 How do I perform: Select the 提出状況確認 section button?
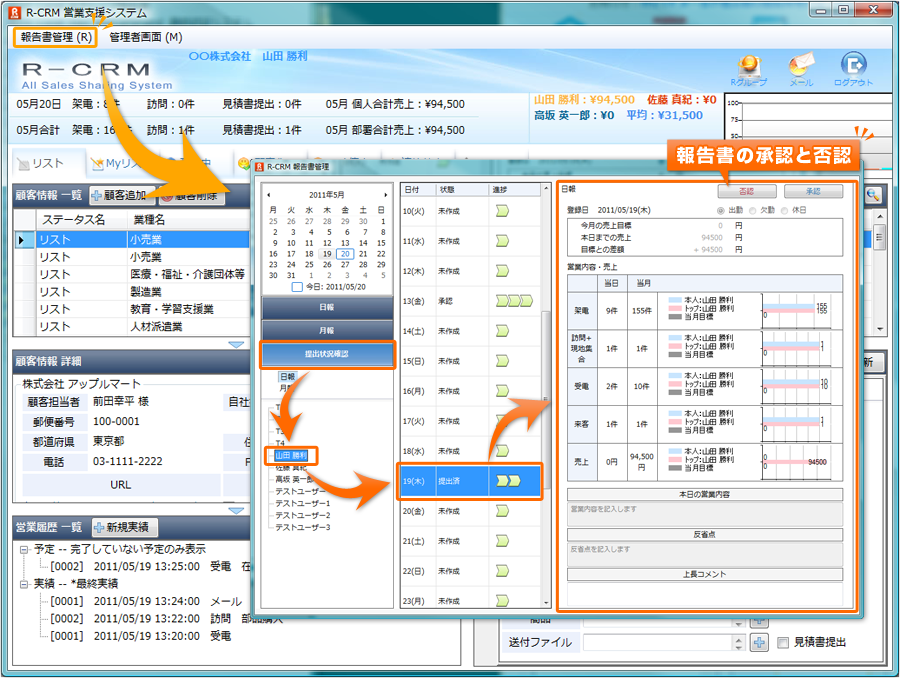pos(327,354)
